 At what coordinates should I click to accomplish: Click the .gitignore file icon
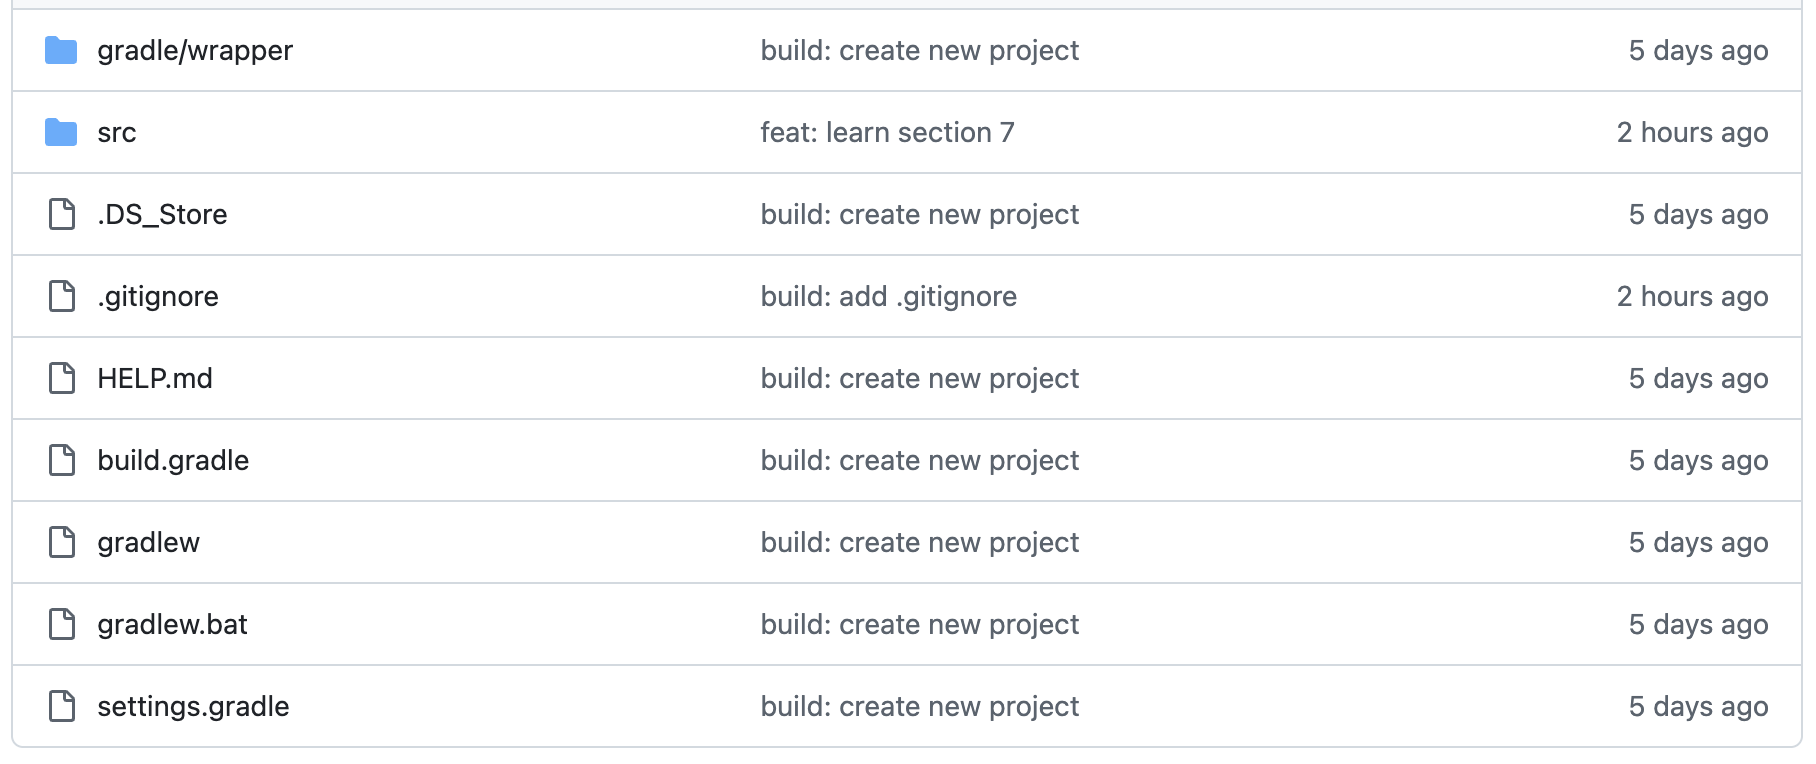62,296
